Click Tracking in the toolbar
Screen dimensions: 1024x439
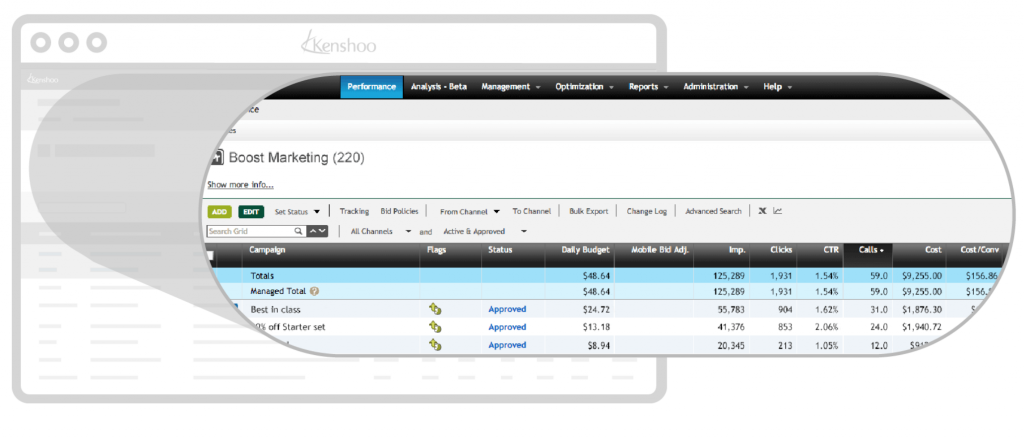[x=354, y=211]
